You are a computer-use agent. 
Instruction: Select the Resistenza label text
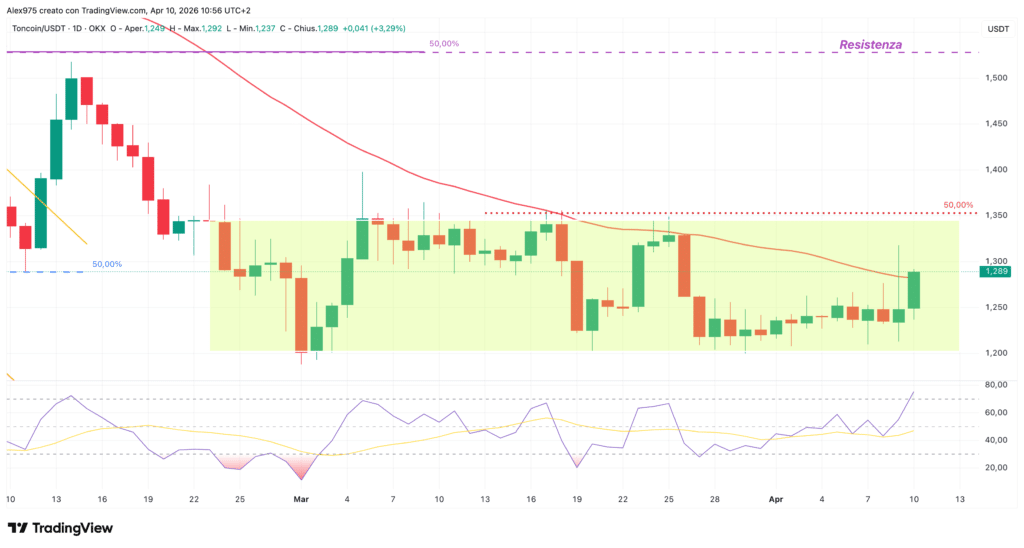tap(871, 44)
